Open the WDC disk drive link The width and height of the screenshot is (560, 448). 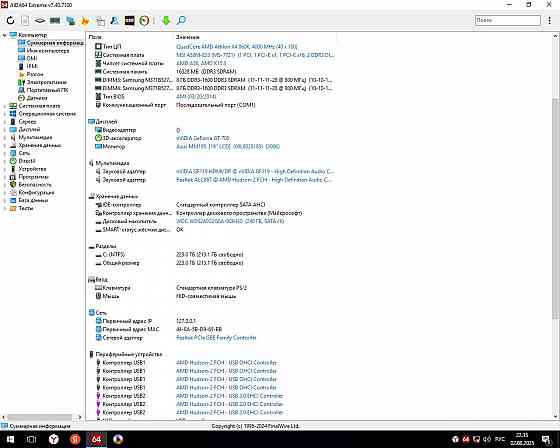coord(230,221)
